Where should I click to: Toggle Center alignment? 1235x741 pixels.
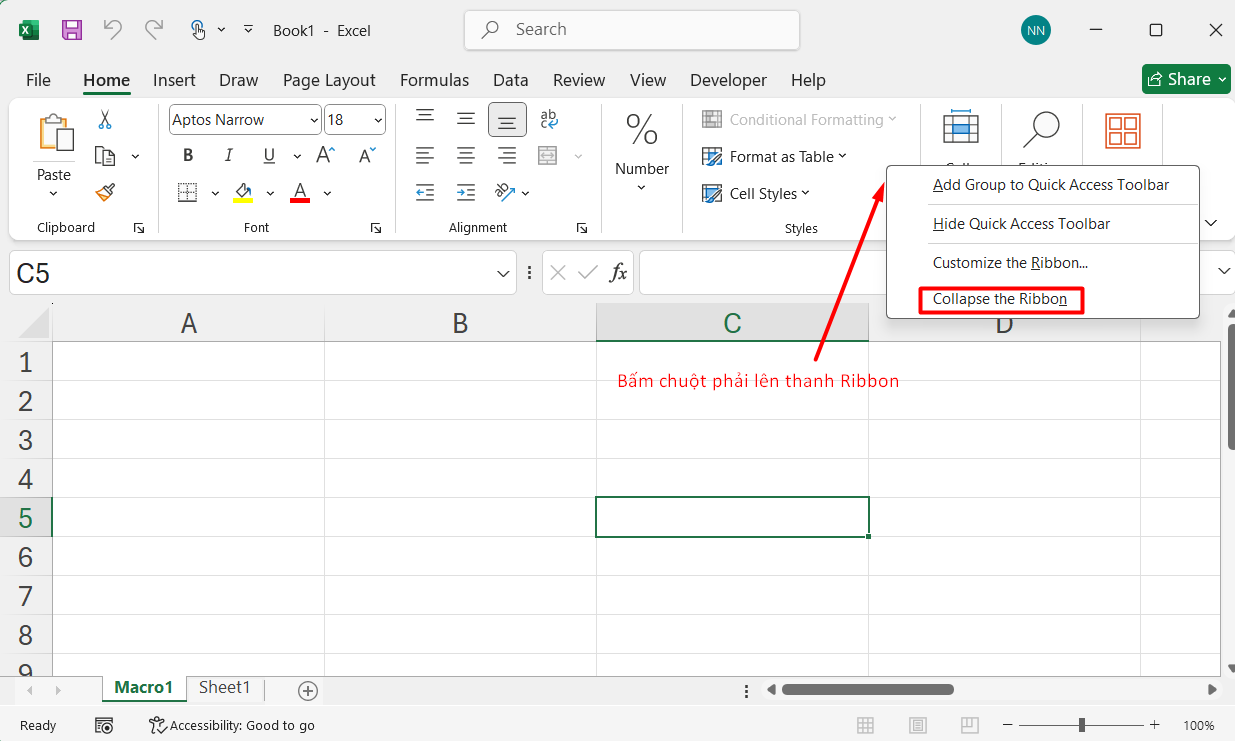(x=465, y=155)
